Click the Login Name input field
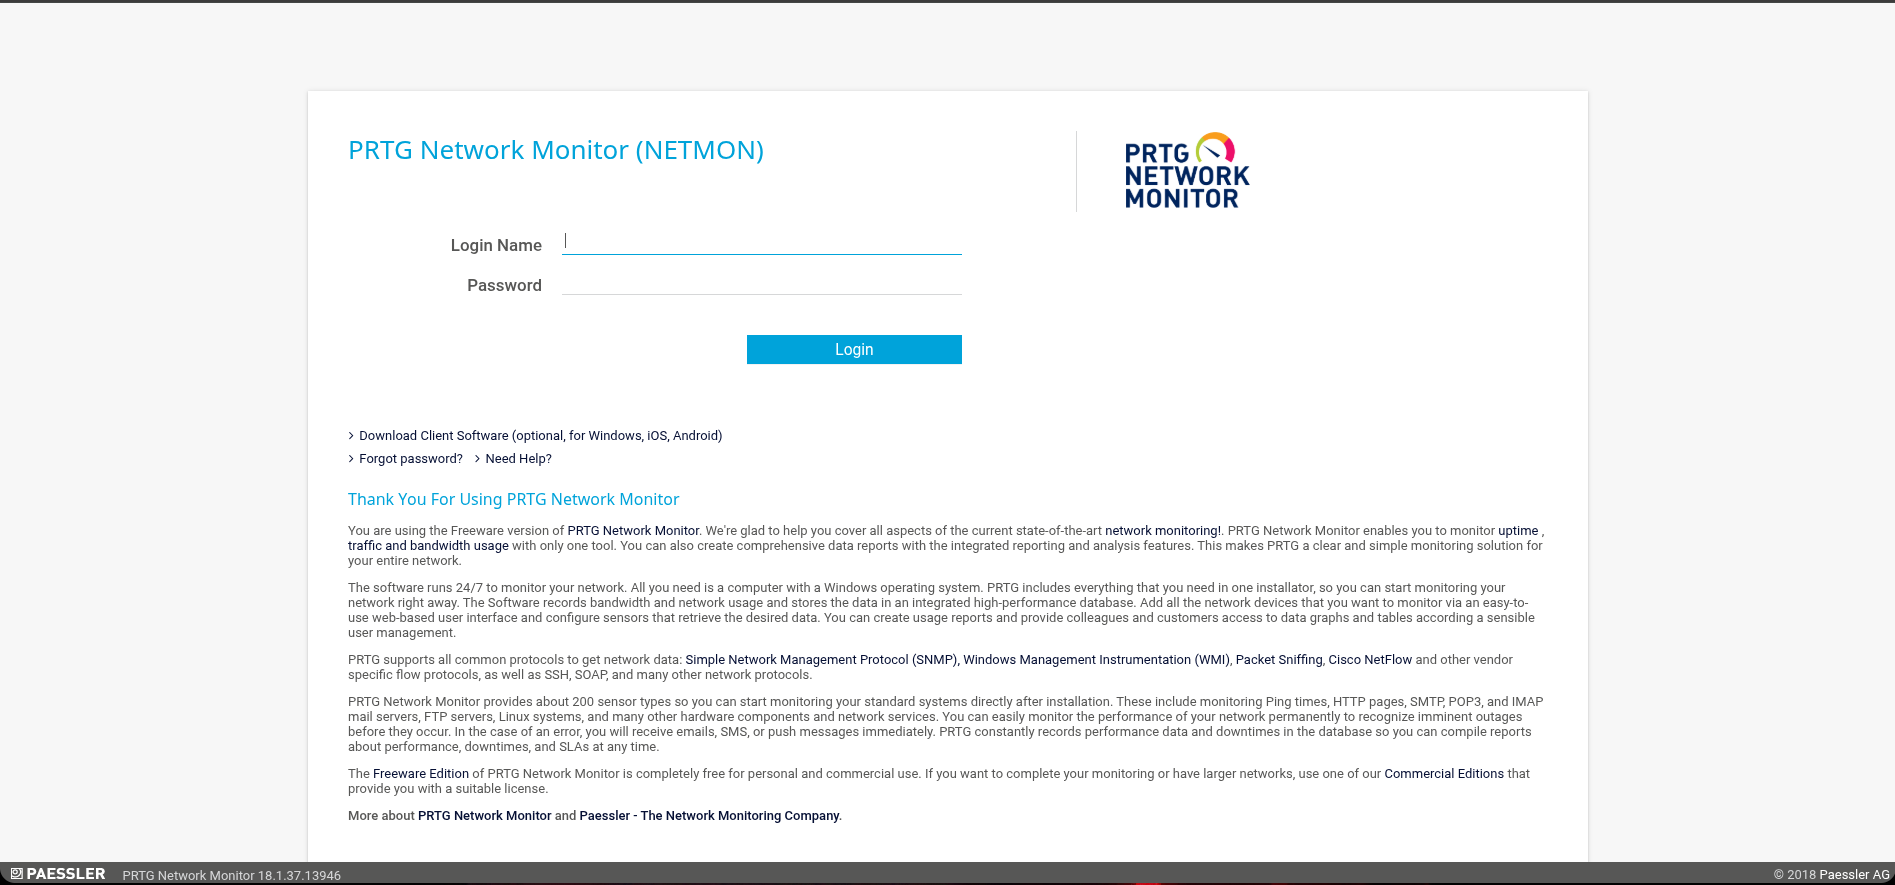1895x885 pixels. tap(761, 242)
